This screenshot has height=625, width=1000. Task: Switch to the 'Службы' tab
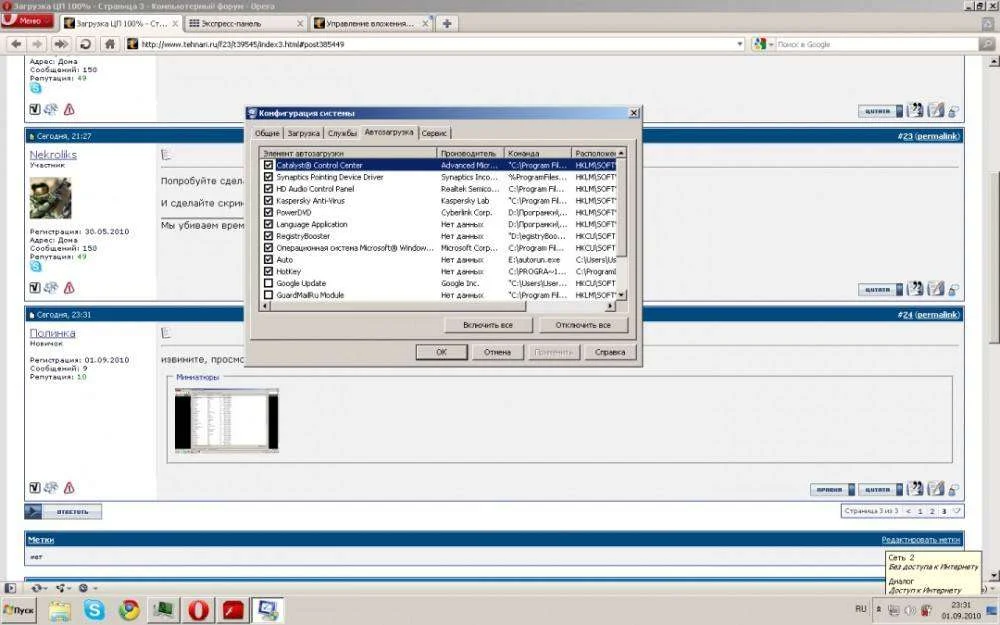342,132
